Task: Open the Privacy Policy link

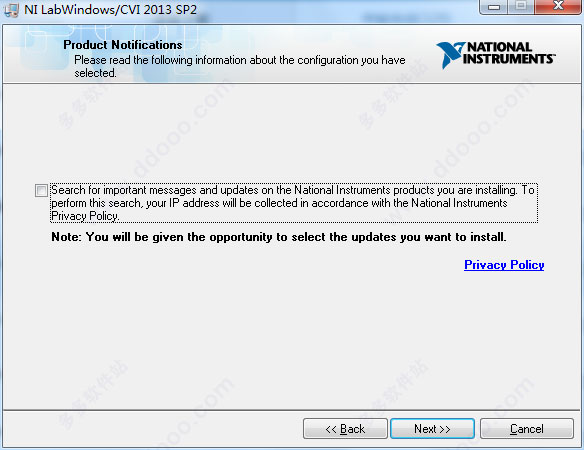Action: coord(504,265)
